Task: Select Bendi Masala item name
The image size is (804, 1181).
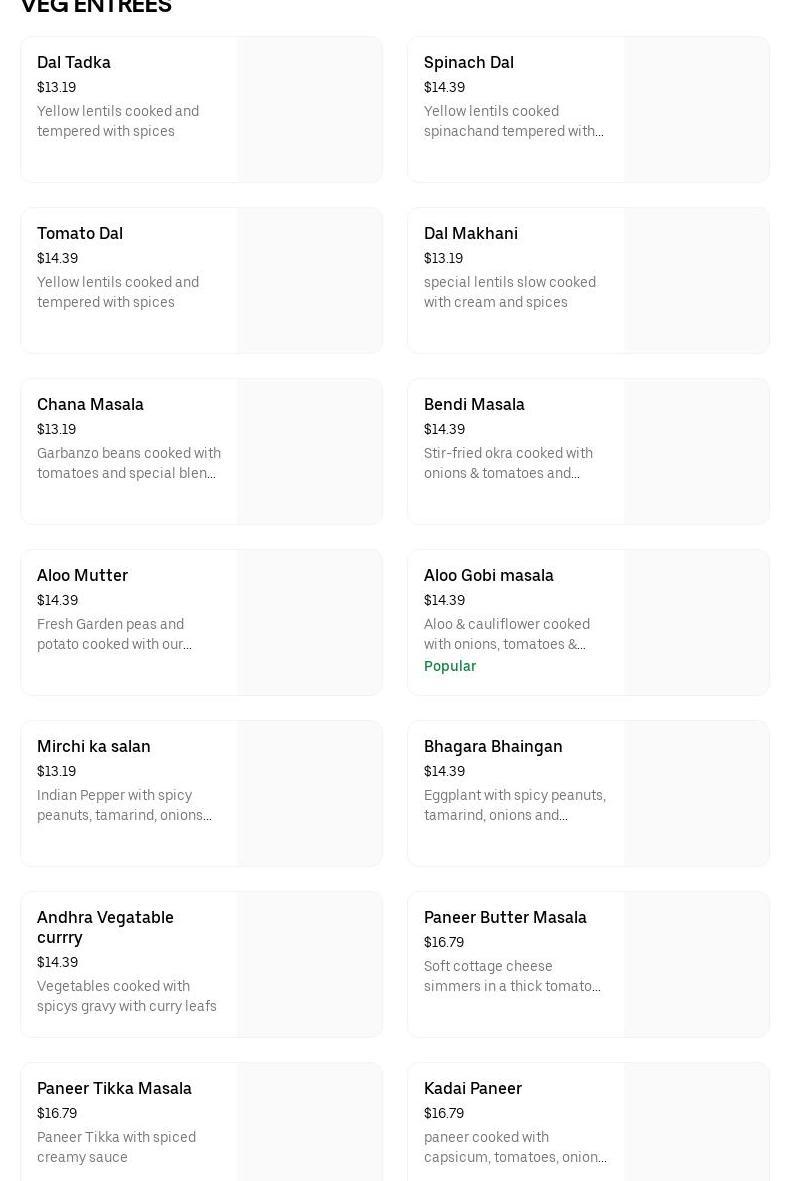Action: point(474,404)
